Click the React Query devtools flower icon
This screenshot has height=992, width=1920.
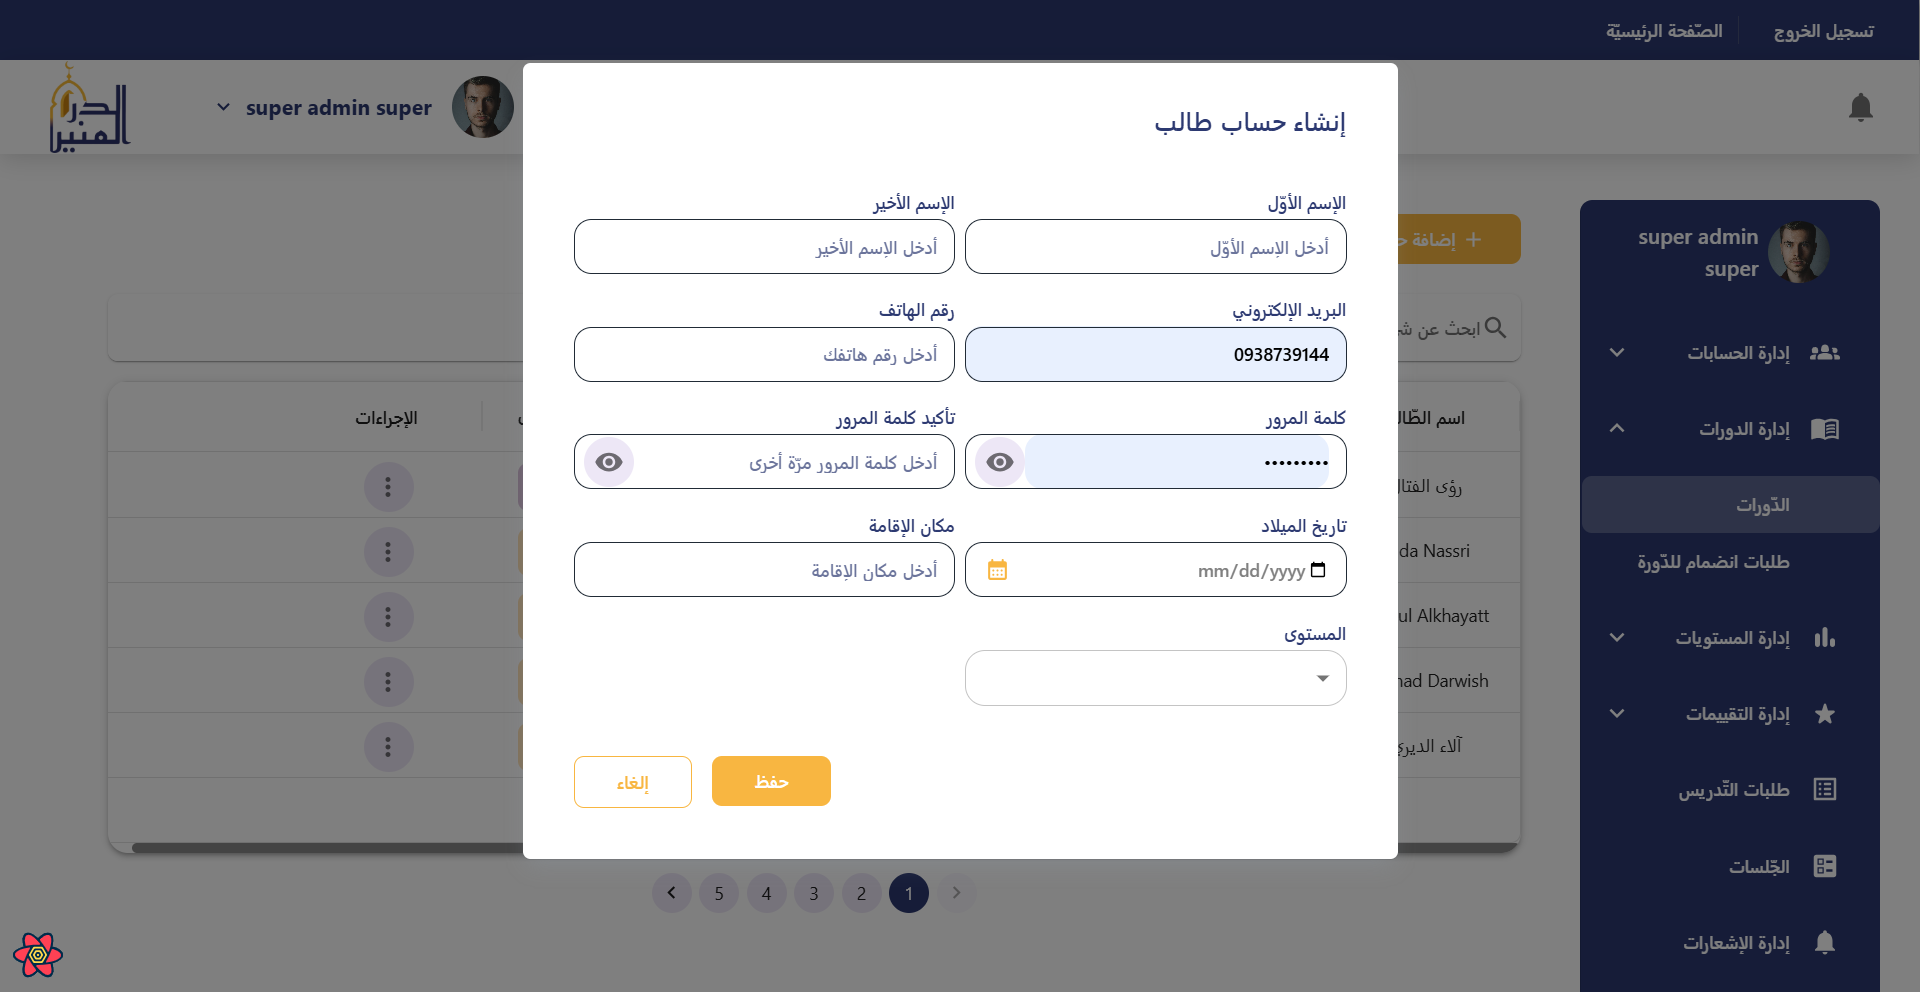(x=38, y=955)
